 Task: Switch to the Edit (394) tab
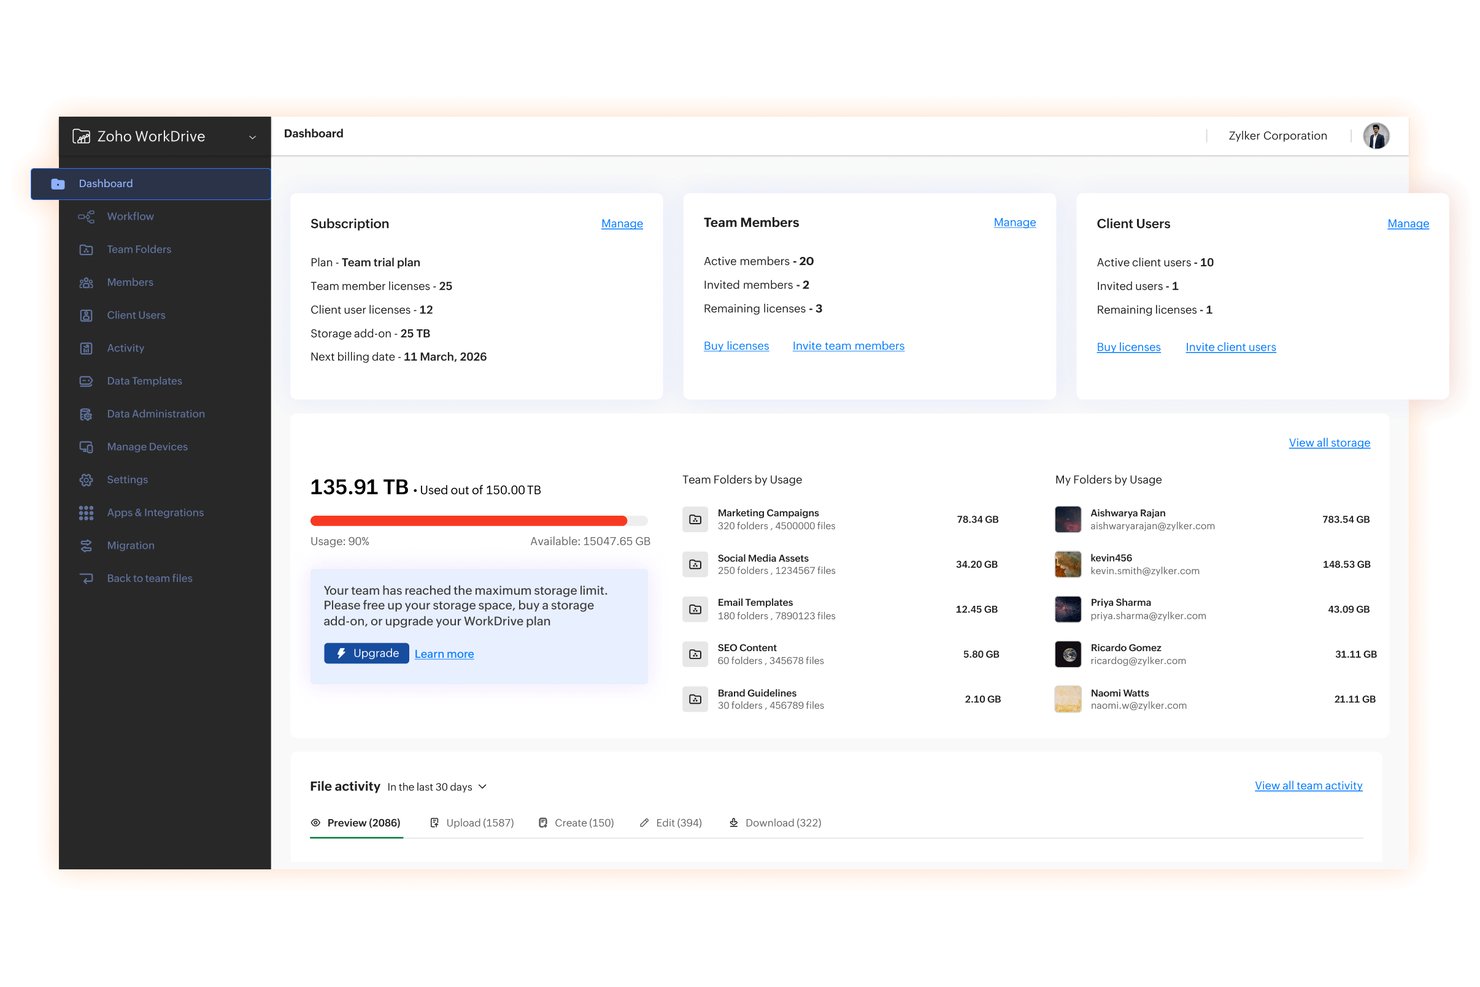click(671, 823)
